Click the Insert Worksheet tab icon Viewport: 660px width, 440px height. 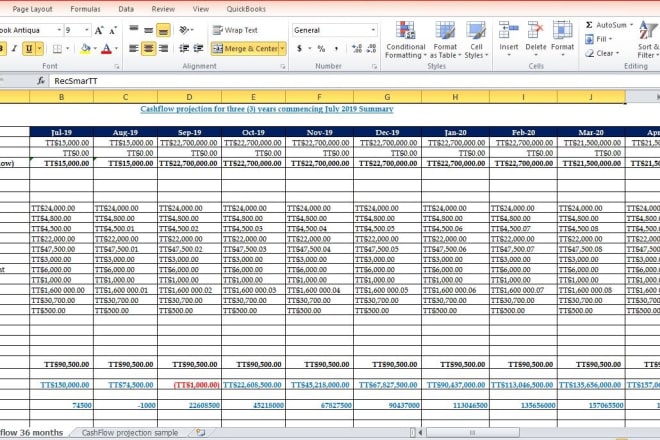[x=201, y=432]
